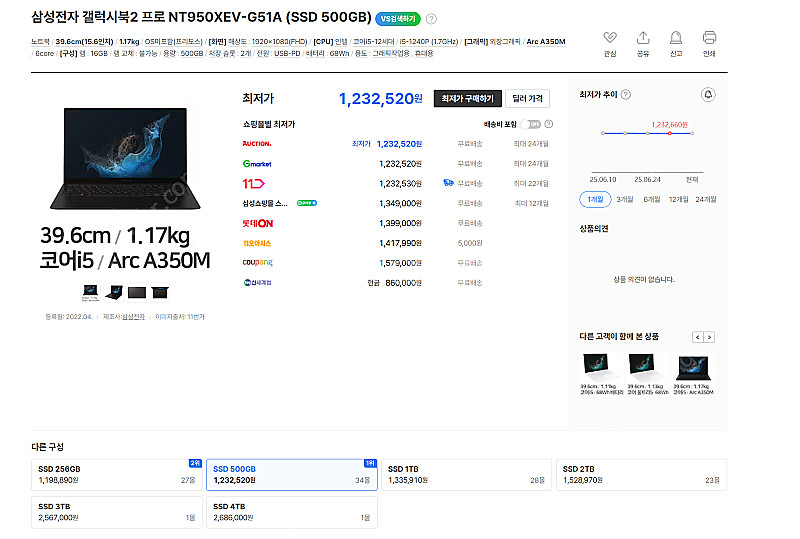This screenshot has height=539, width=800.
Task: Open the orange store logo priced 1,417,990
Action: click(257, 243)
